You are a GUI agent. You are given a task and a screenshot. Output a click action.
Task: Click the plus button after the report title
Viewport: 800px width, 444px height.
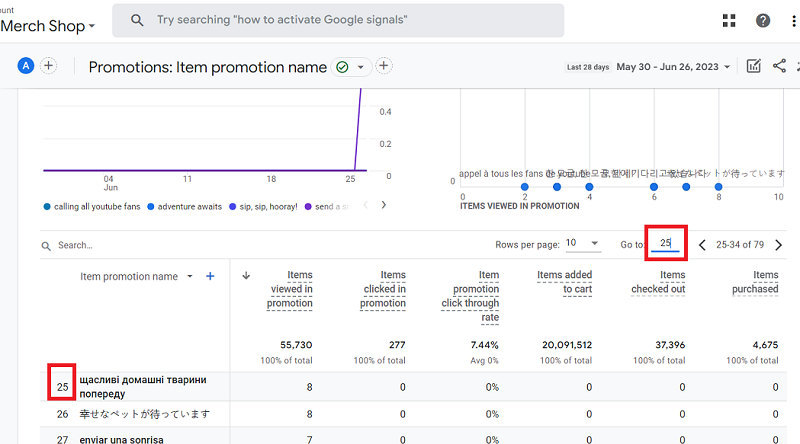click(383, 66)
